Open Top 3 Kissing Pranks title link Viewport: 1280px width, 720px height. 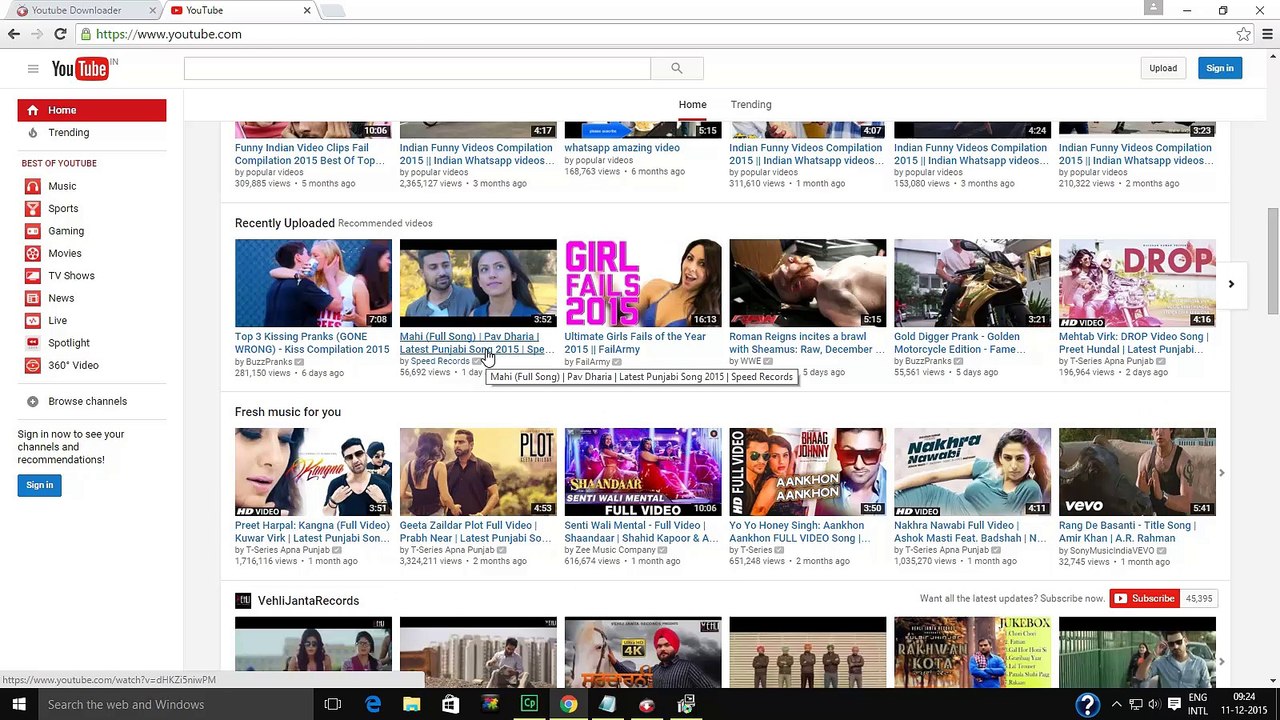(312, 343)
